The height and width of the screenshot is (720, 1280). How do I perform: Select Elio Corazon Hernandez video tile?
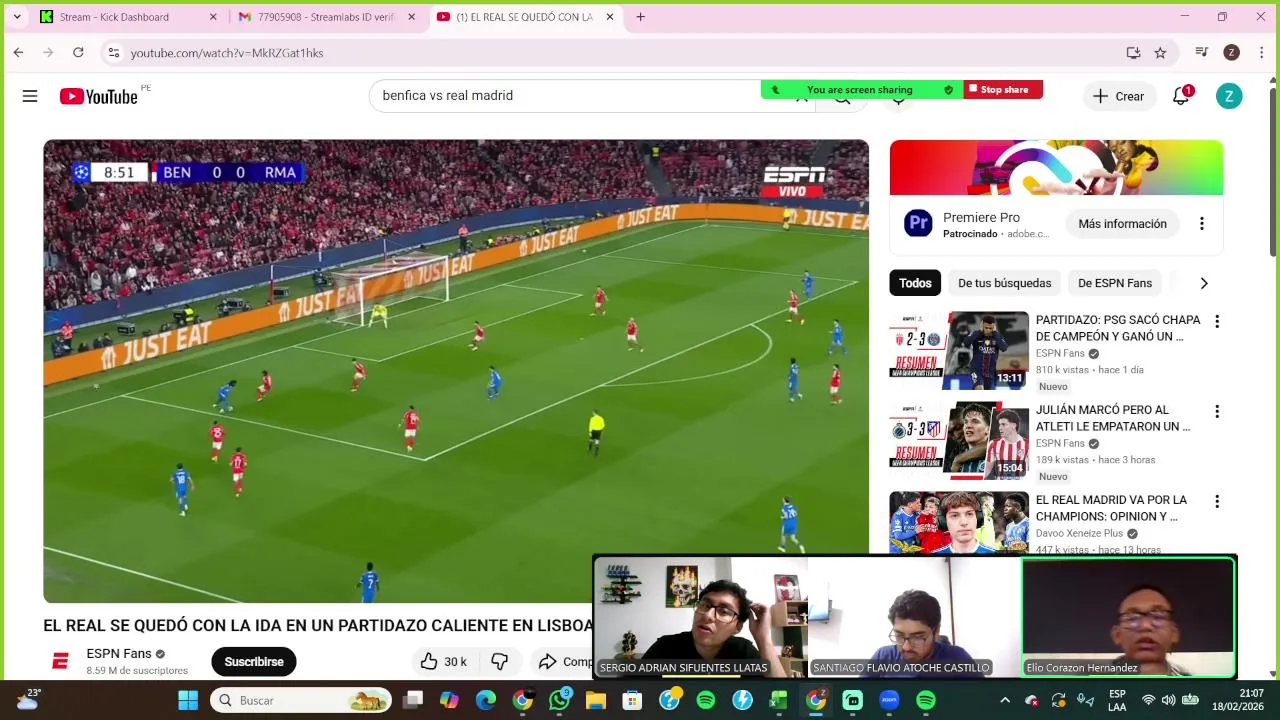1128,617
